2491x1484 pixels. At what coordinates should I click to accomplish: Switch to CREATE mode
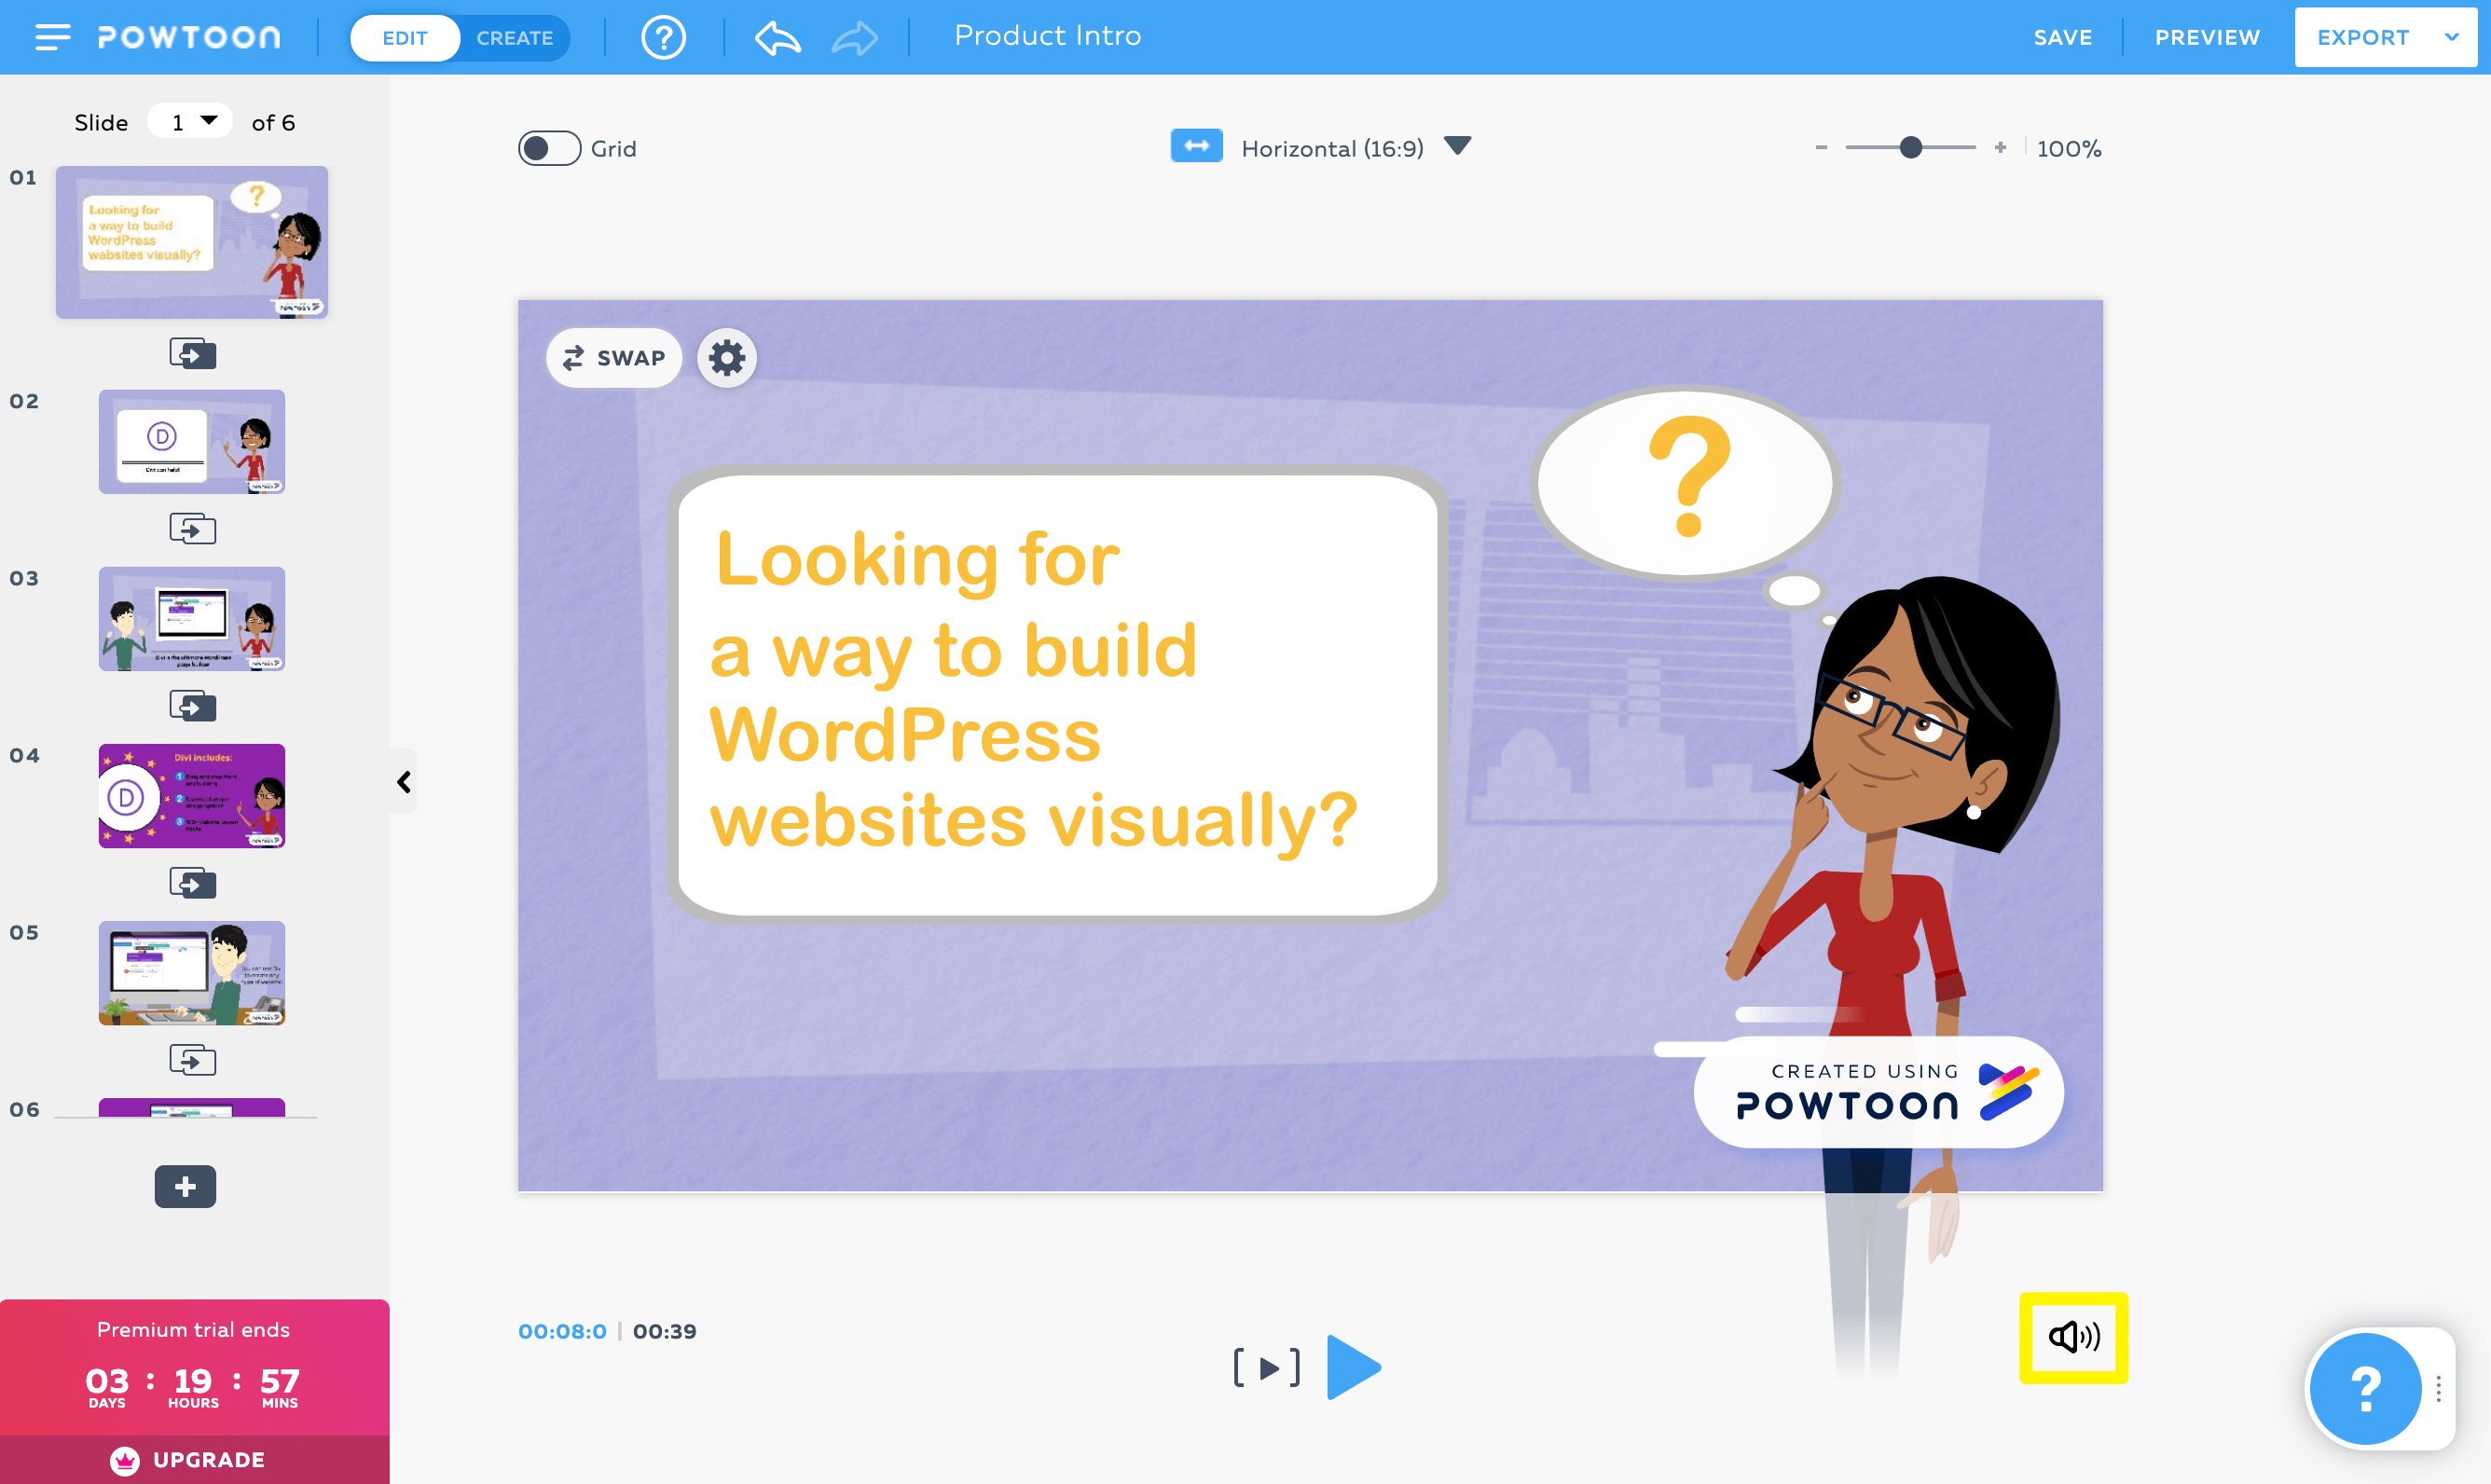click(515, 38)
